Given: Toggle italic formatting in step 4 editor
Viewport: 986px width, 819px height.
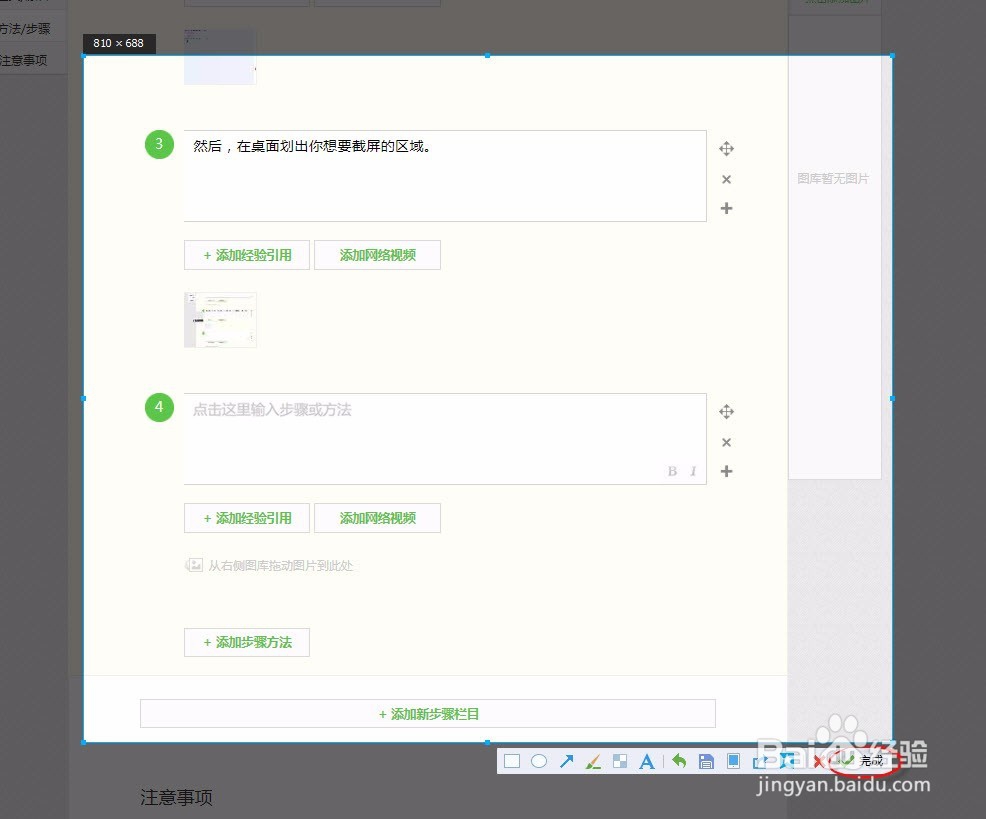Looking at the screenshot, I should click(692, 471).
